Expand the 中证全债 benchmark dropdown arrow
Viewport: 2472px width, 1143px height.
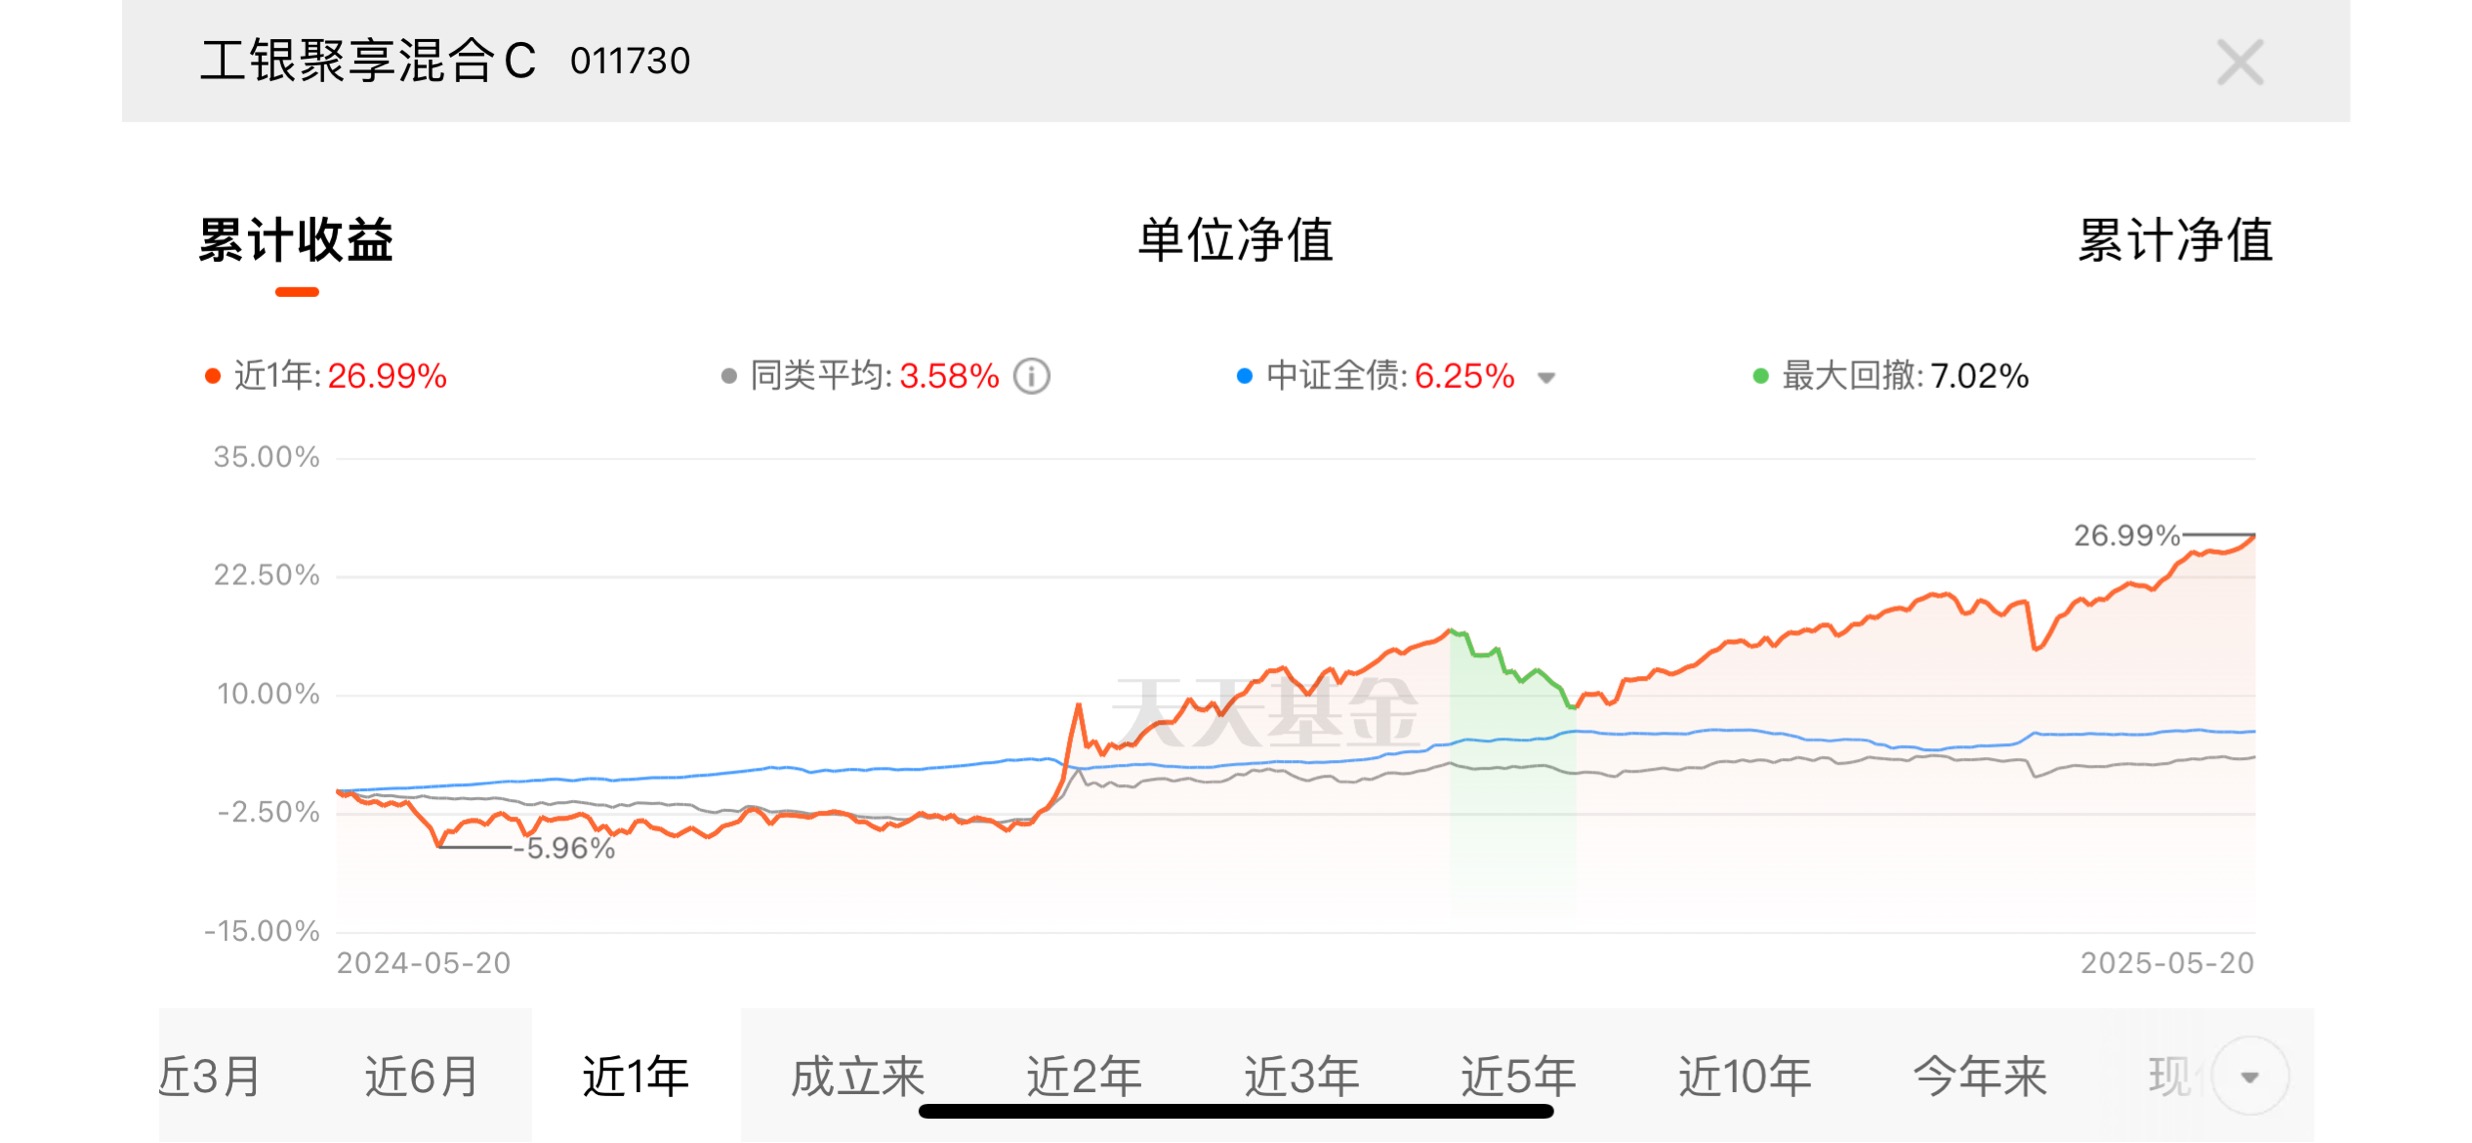coord(1546,378)
